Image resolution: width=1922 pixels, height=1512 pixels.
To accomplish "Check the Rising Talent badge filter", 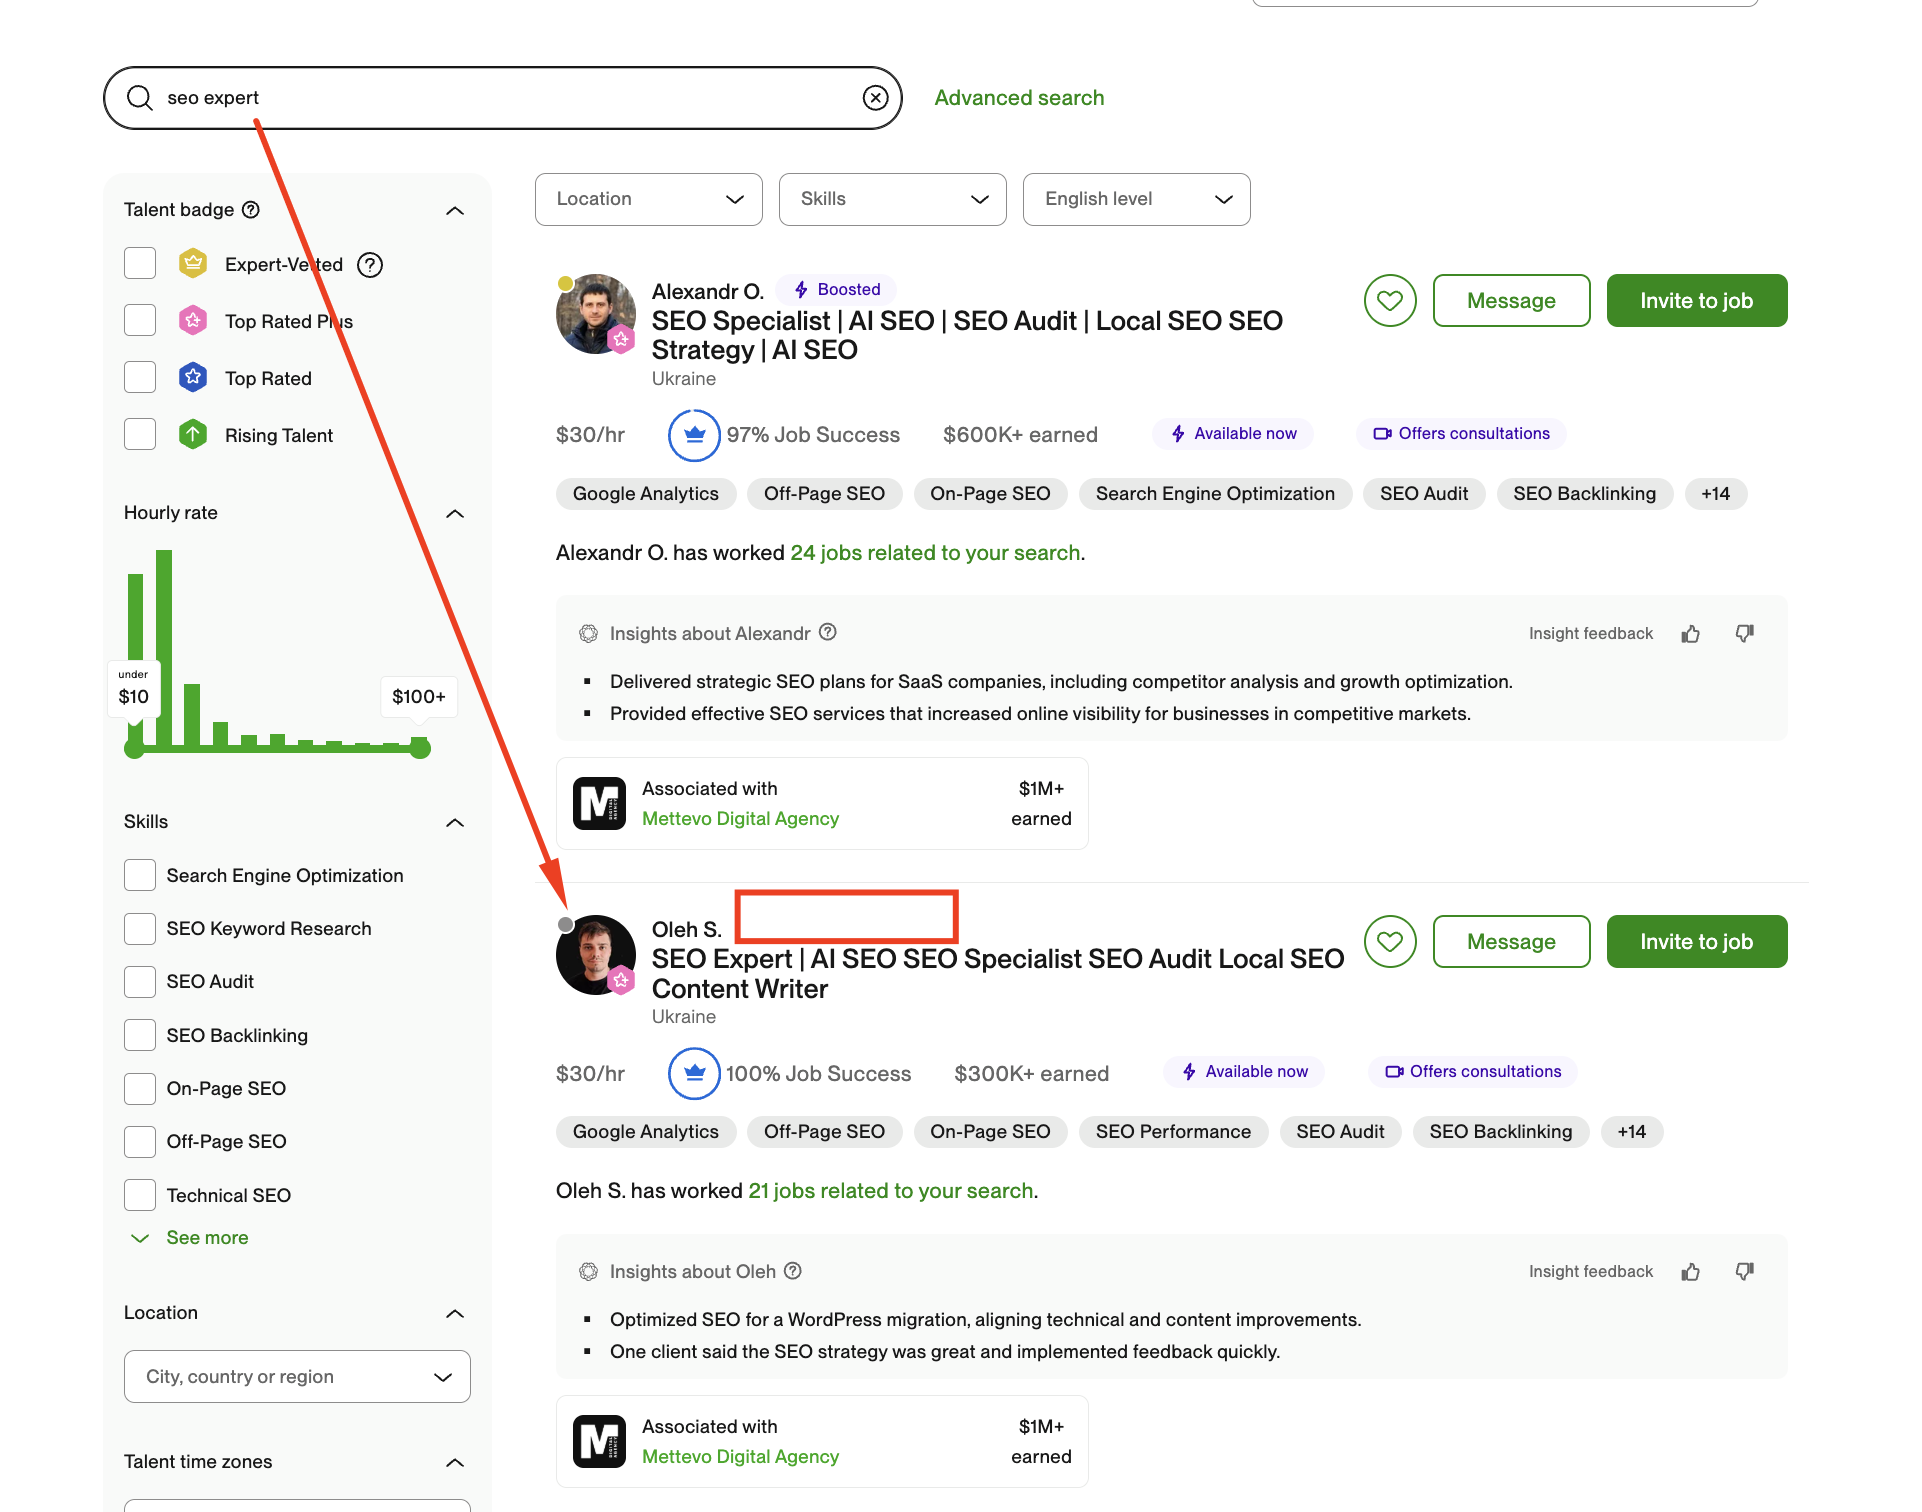I will click(x=140, y=435).
